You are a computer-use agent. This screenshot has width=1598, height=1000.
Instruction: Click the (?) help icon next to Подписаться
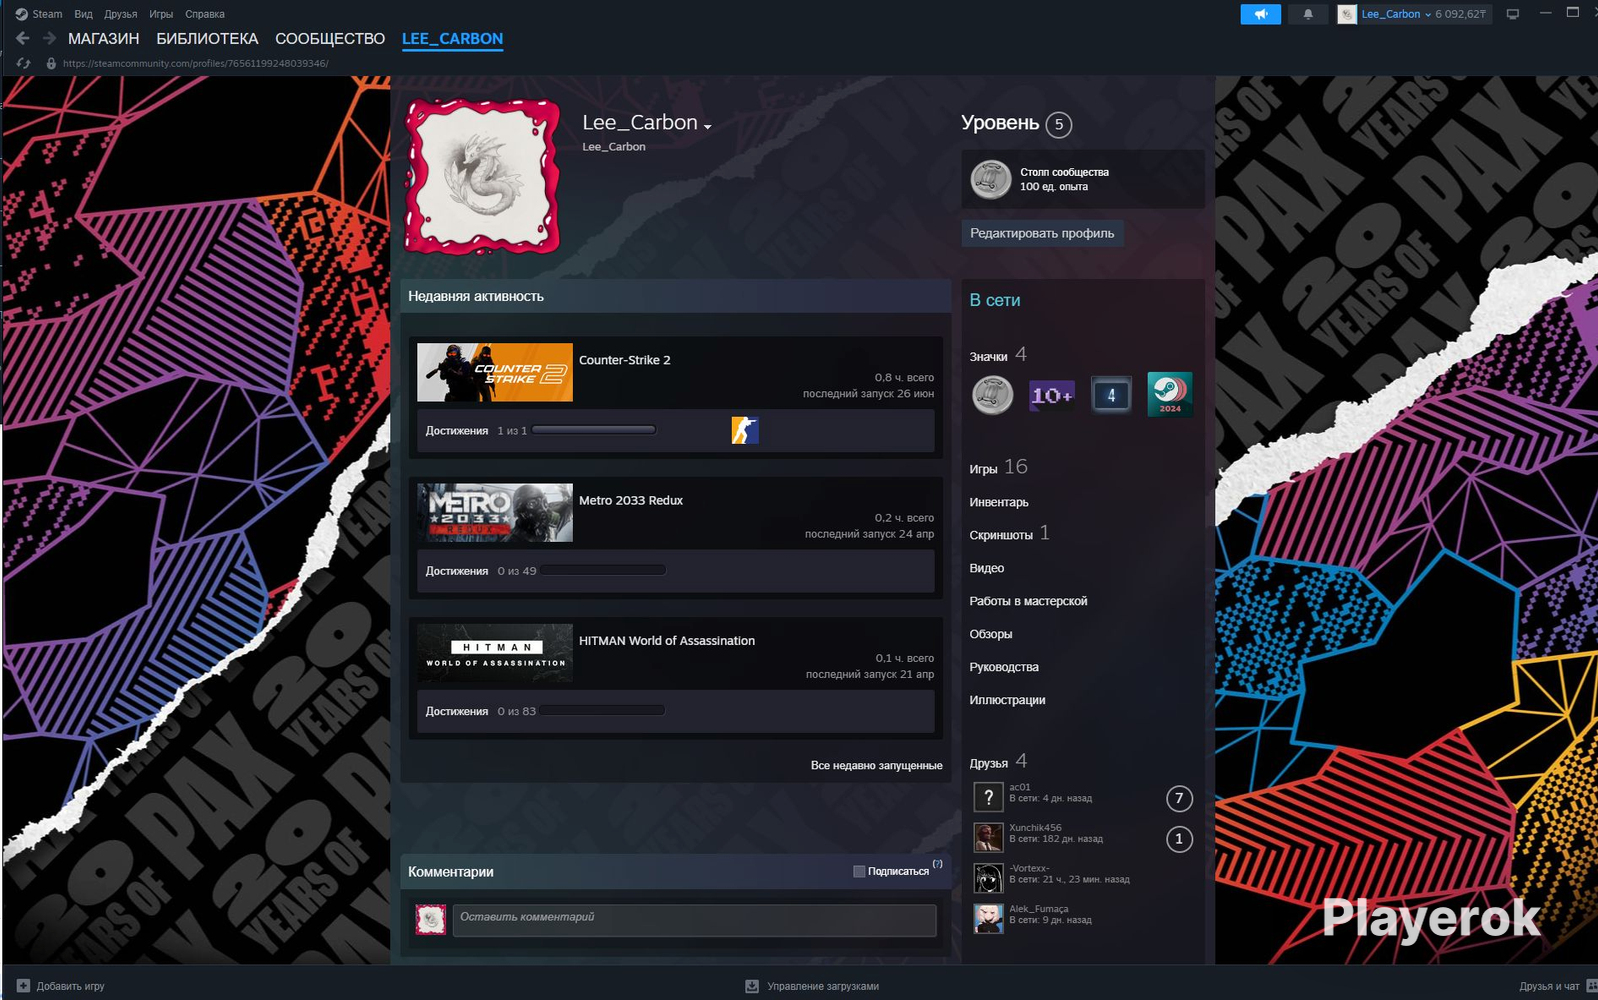[x=937, y=864]
